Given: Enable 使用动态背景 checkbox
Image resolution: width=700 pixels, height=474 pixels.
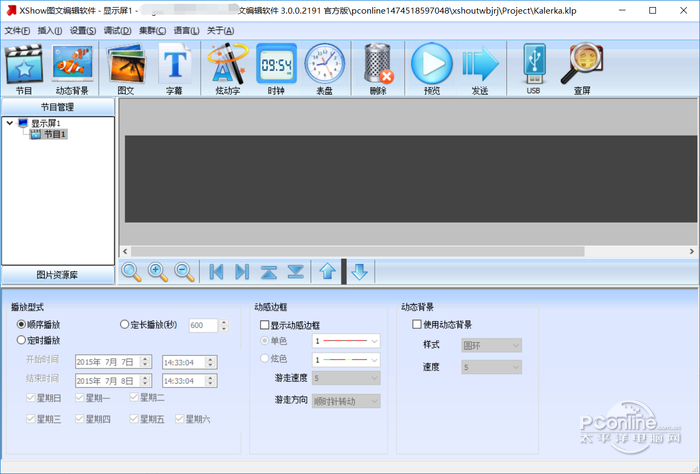Looking at the screenshot, I should coord(417,324).
